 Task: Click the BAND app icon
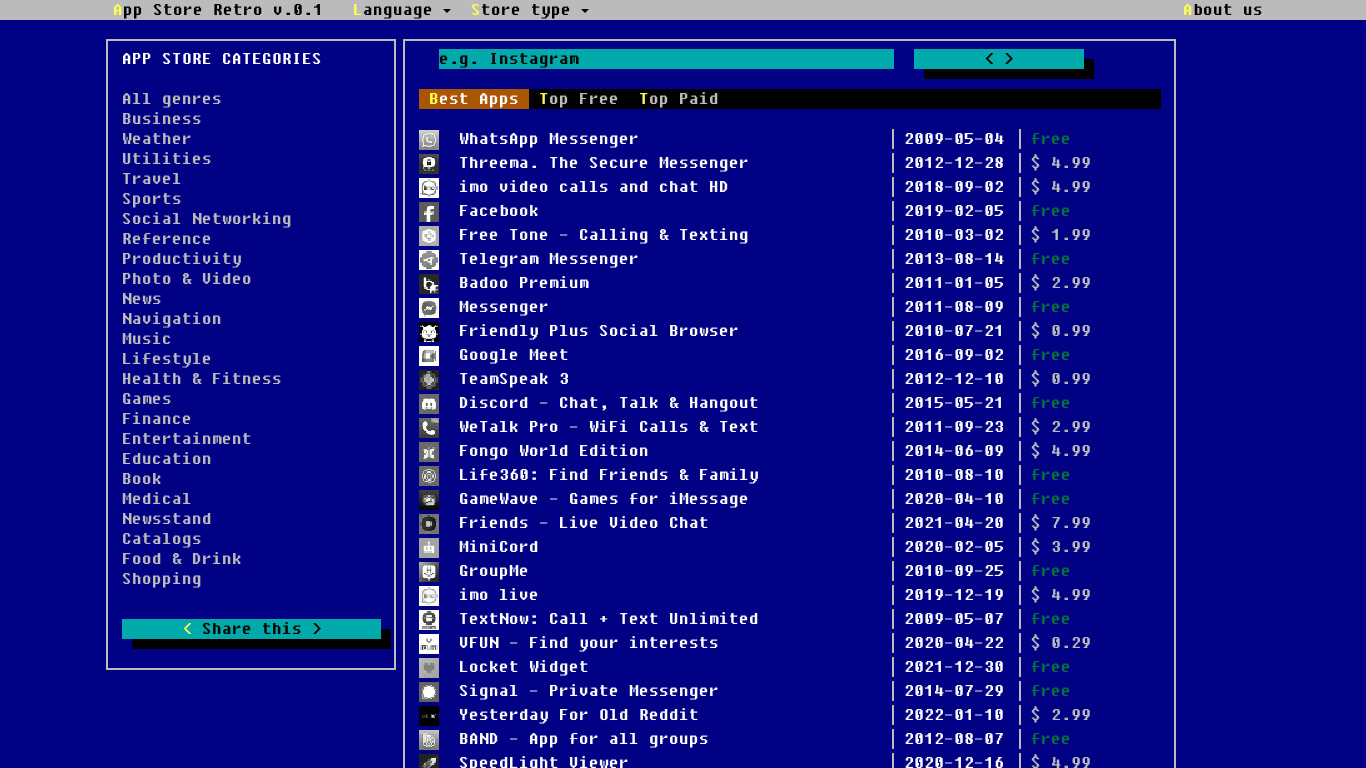tap(429, 740)
